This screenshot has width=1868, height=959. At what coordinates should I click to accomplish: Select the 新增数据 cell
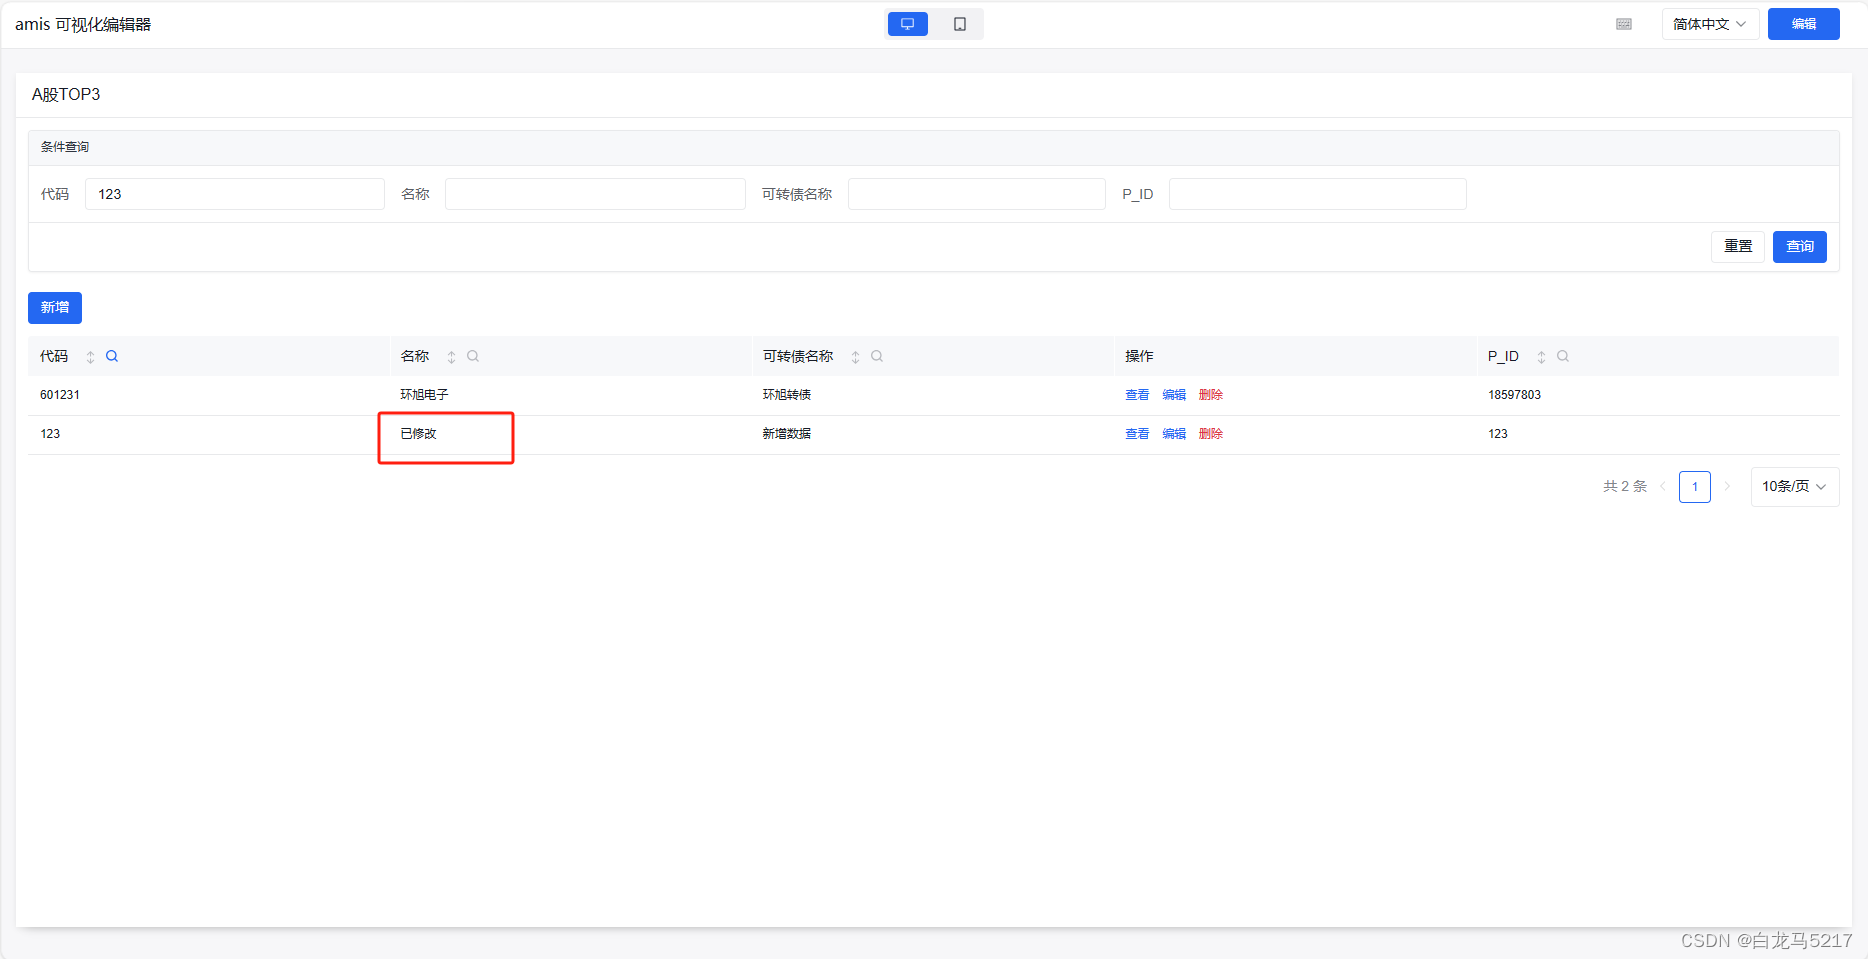(787, 434)
